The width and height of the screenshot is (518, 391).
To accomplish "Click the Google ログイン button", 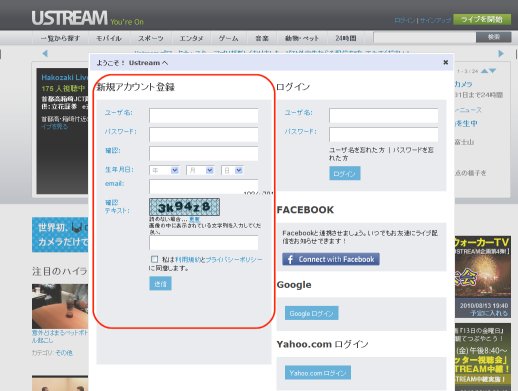I will (x=311, y=313).
